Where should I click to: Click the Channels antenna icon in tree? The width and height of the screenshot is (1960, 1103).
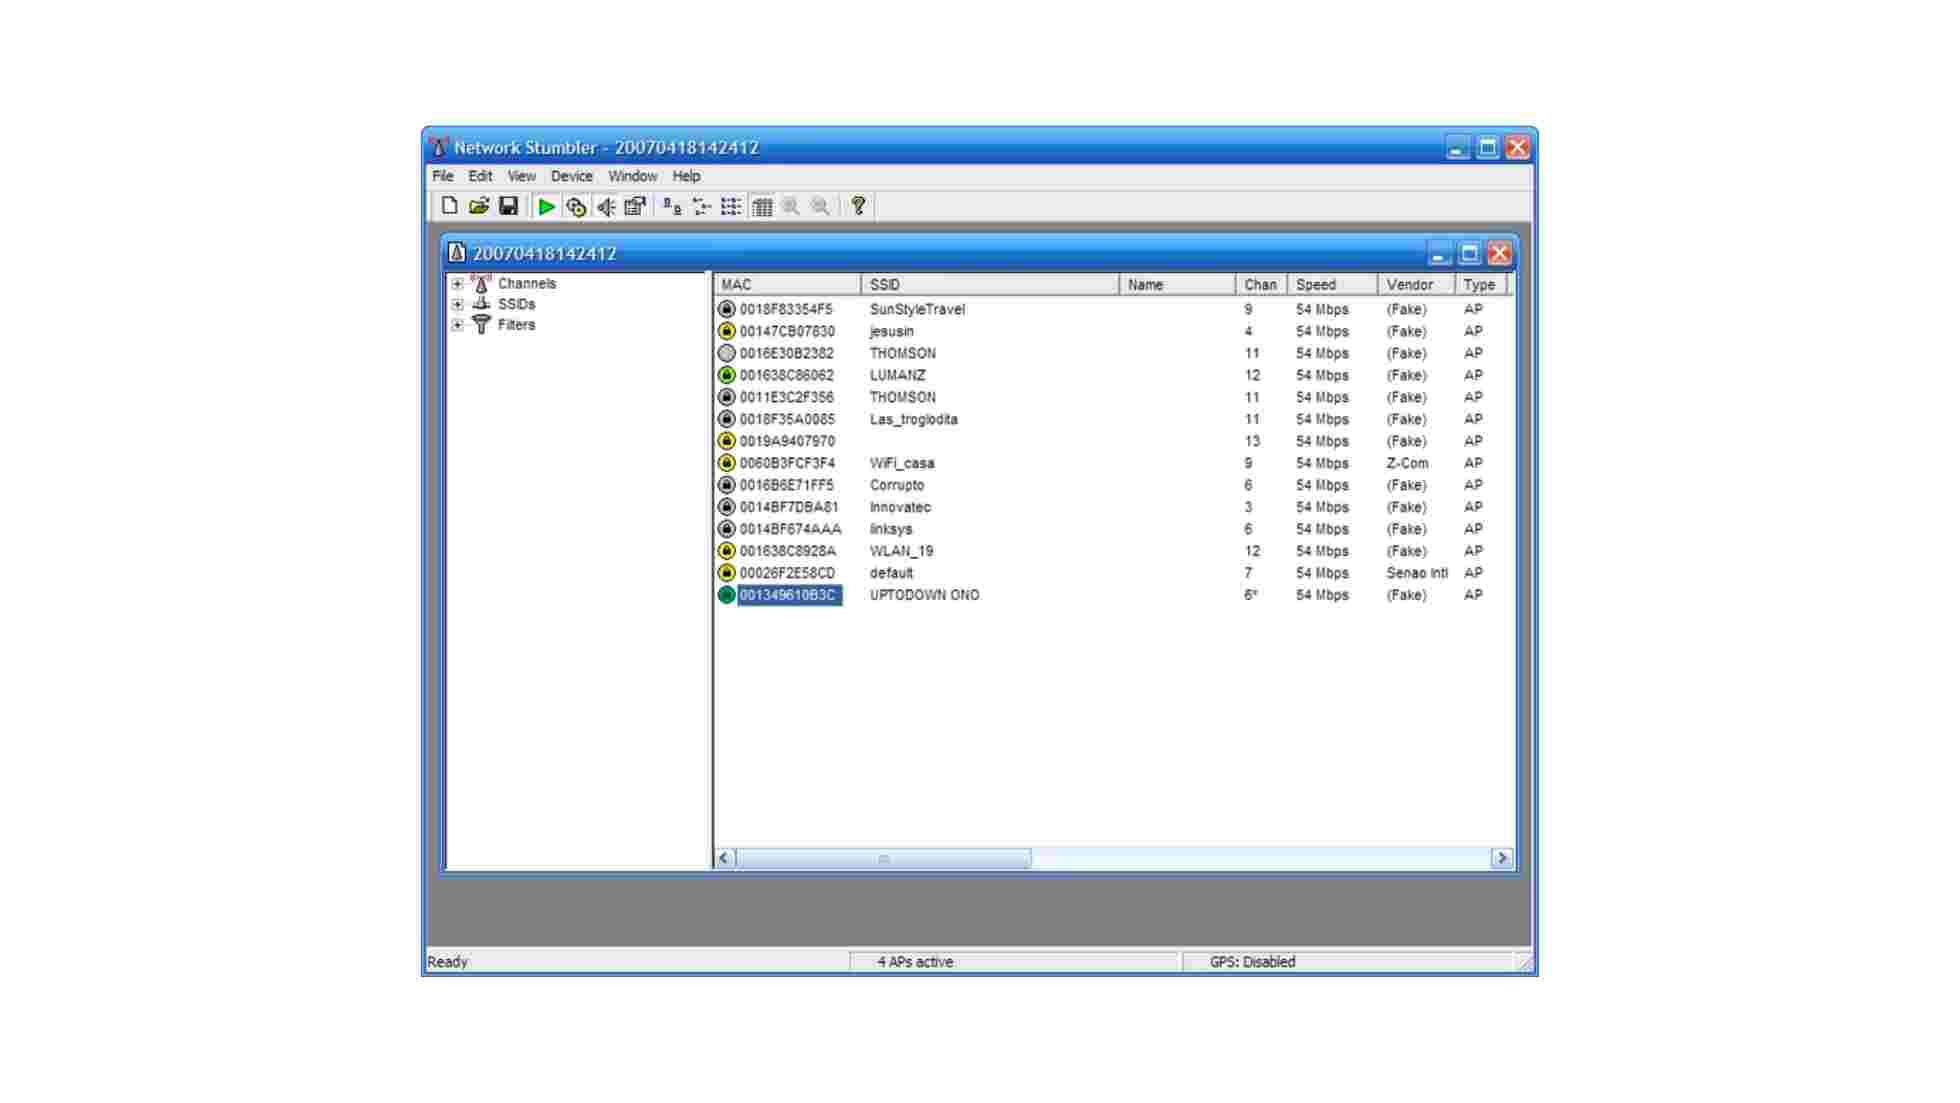[481, 283]
